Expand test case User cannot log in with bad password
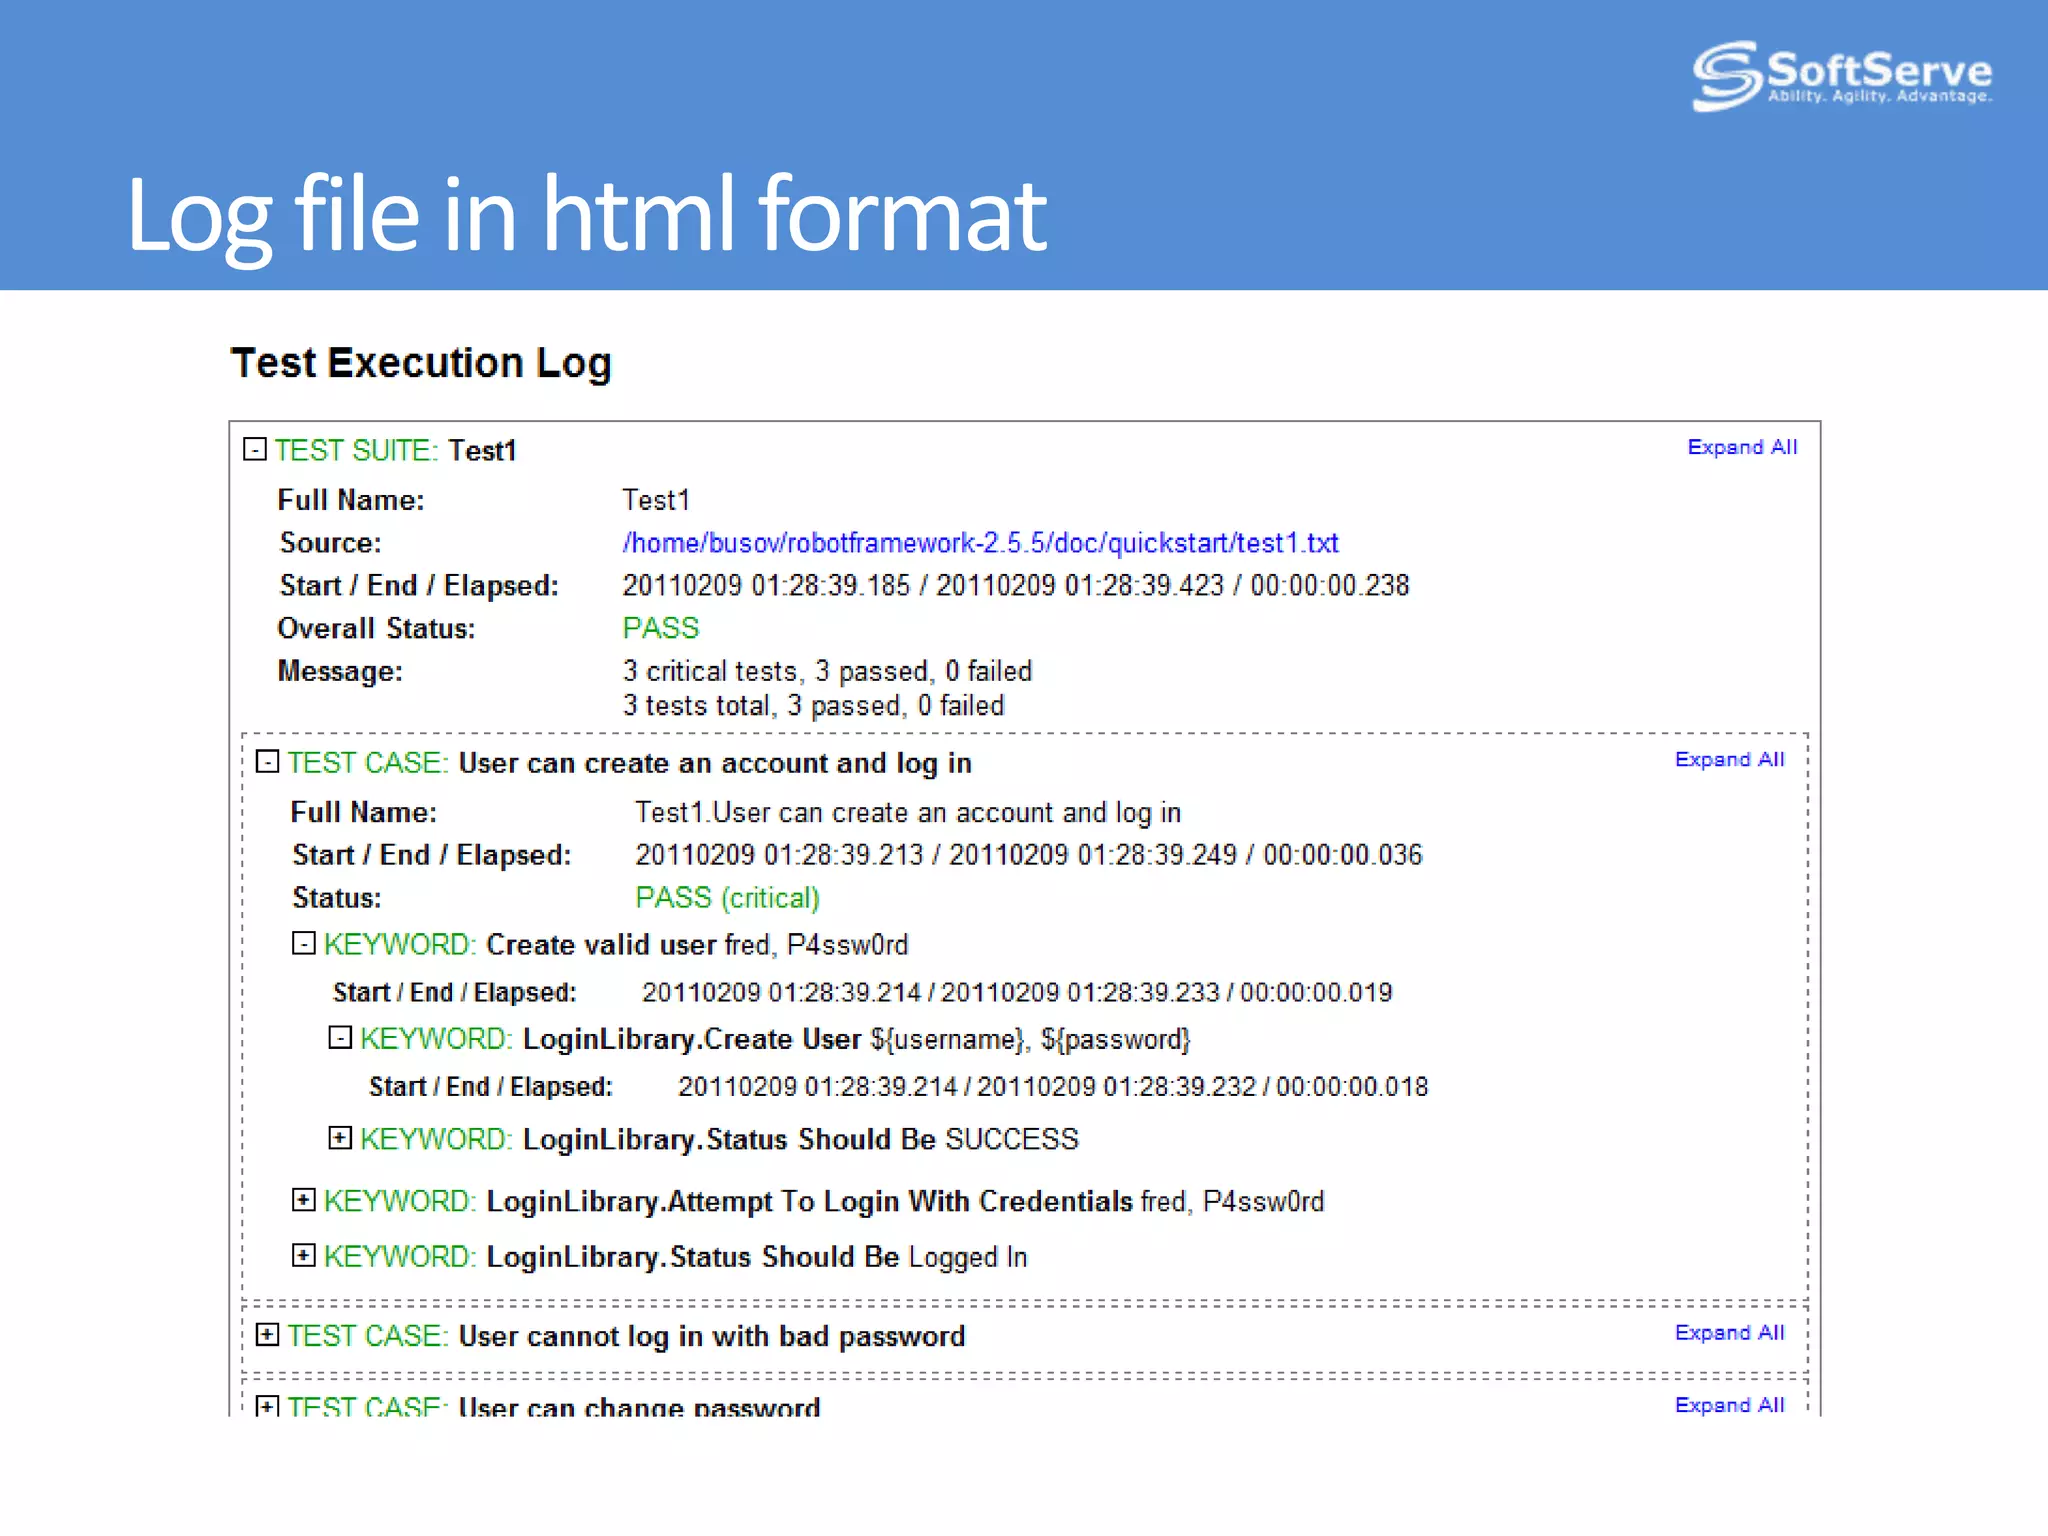Image resolution: width=2048 pixels, height=1536 pixels. point(267,1334)
